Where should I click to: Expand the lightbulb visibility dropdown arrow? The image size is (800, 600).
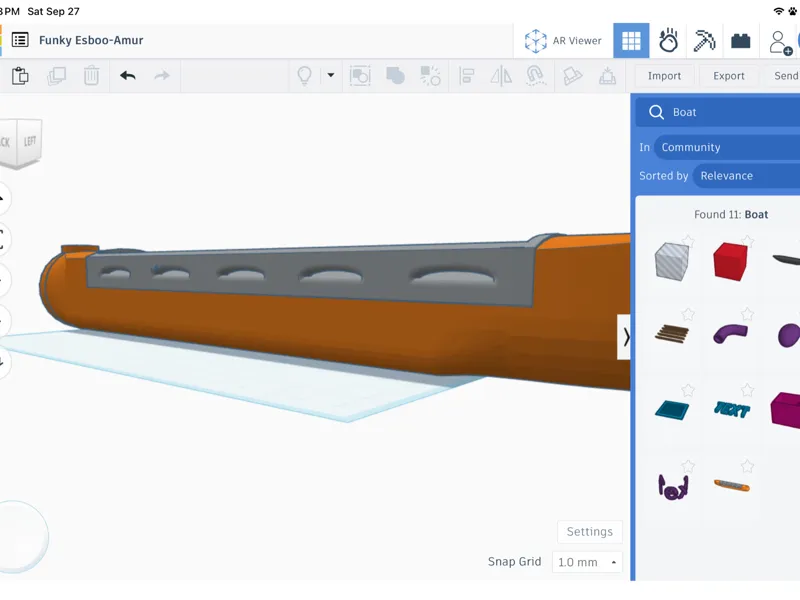(331, 75)
